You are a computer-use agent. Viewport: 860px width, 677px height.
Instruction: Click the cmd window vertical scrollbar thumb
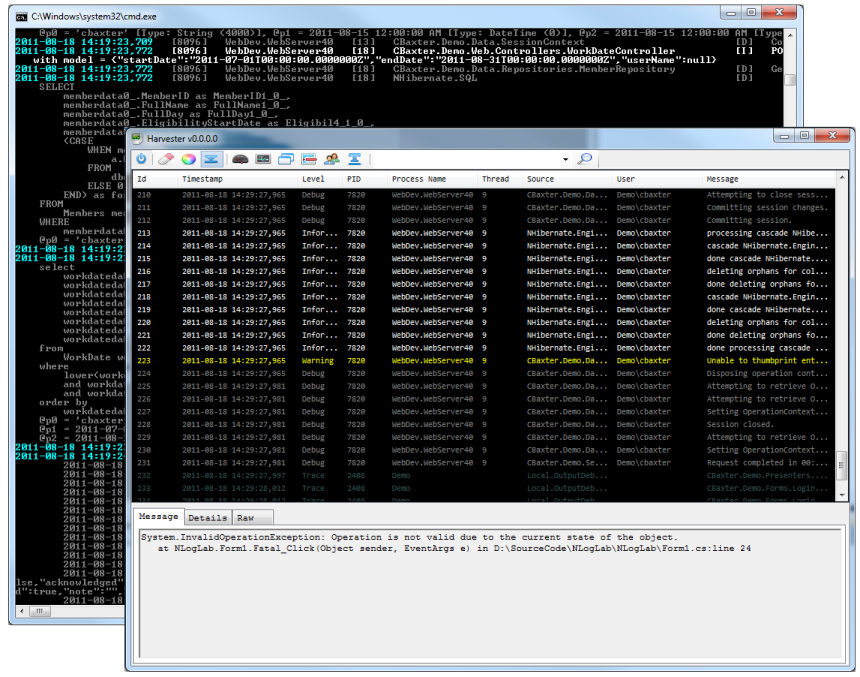tap(790, 80)
